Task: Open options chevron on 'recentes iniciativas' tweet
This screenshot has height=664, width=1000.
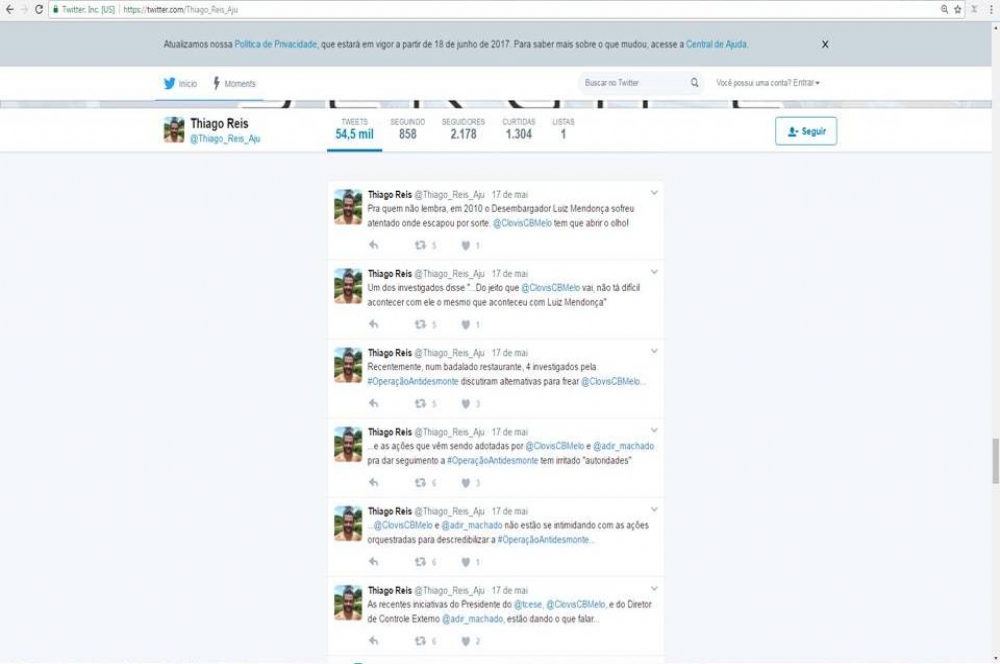Action: click(x=654, y=588)
